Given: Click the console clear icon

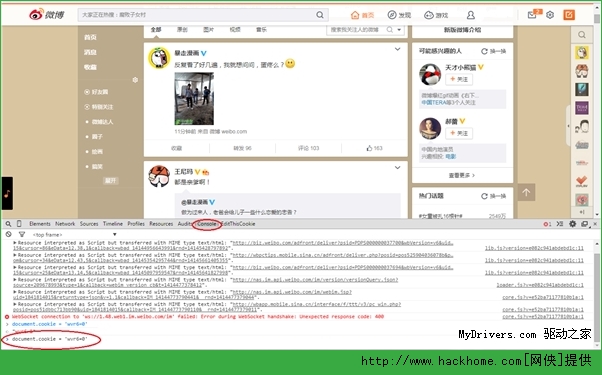Looking at the screenshot, I should [x=8, y=234].
